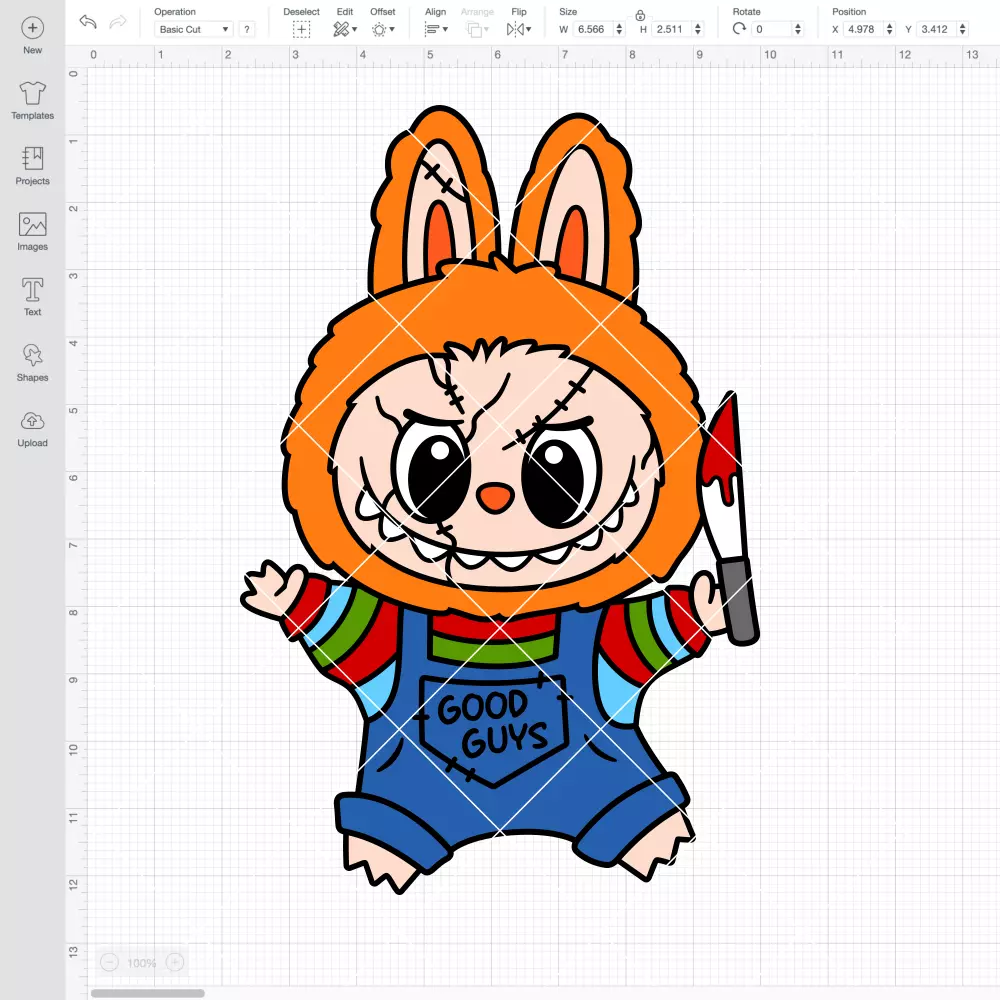The width and height of the screenshot is (1000, 1000).
Task: Click the Position X field
Action: [863, 29]
